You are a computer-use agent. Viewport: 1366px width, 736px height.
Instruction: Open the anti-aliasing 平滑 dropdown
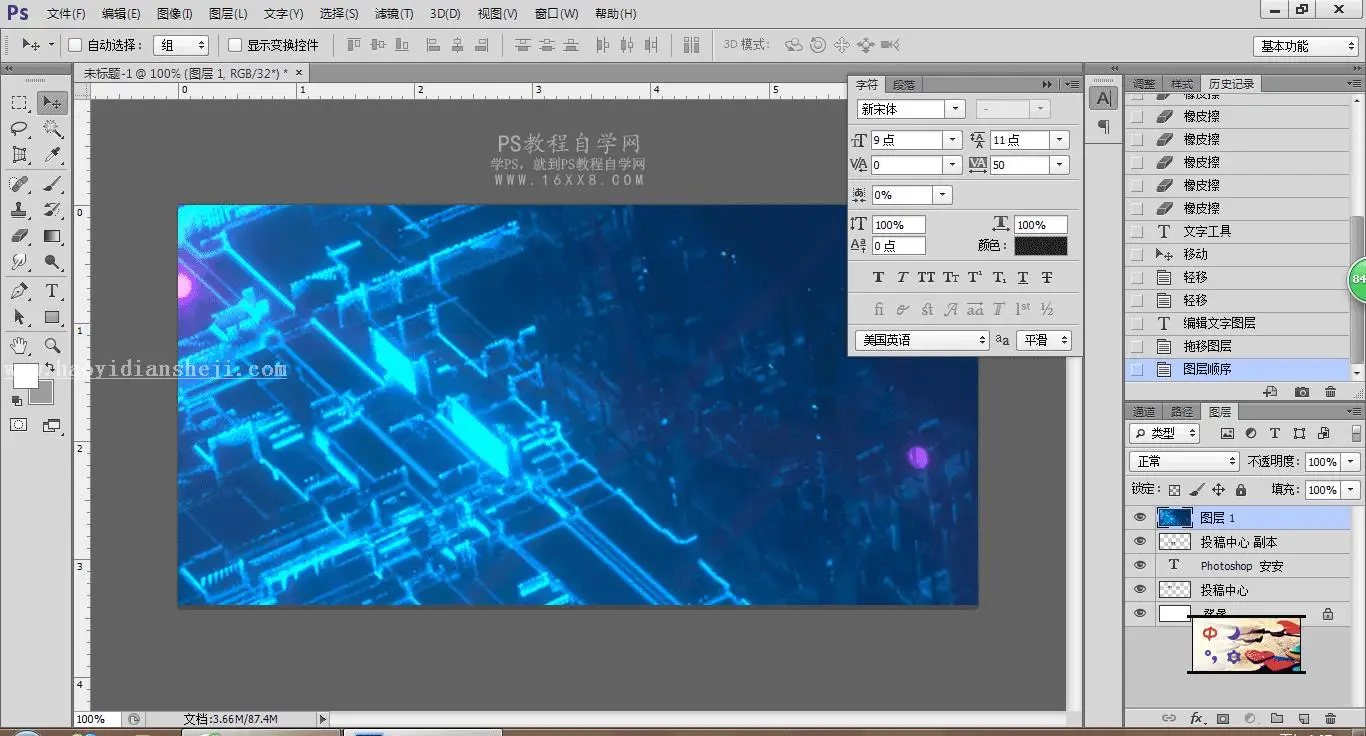coord(1044,340)
